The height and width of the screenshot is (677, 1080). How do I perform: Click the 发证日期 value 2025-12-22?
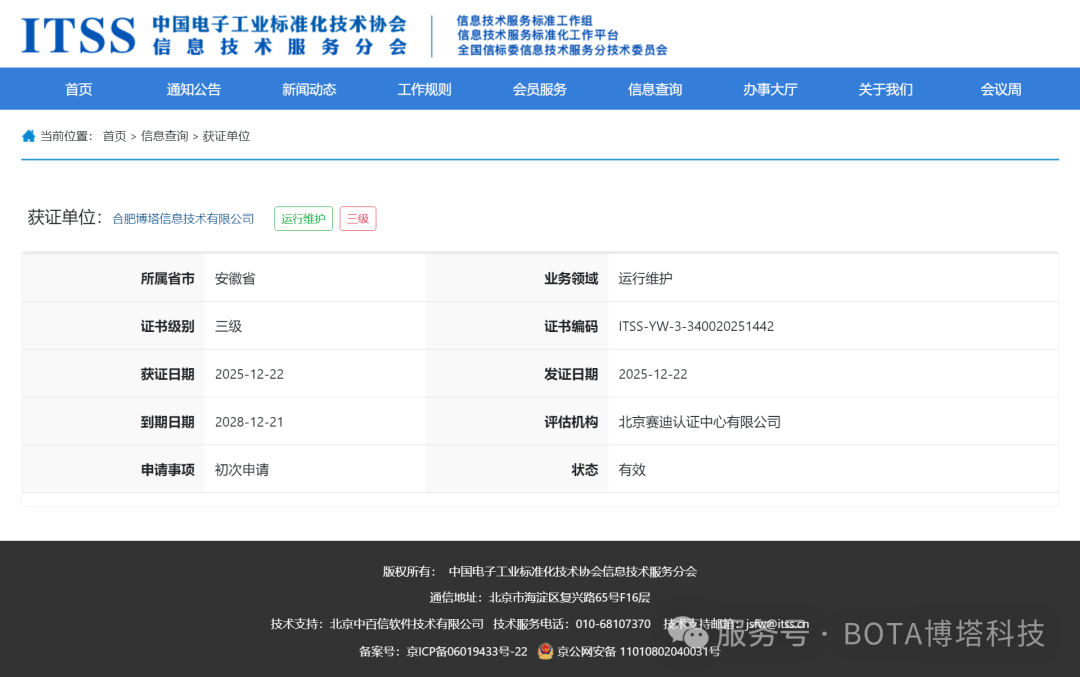[653, 374]
